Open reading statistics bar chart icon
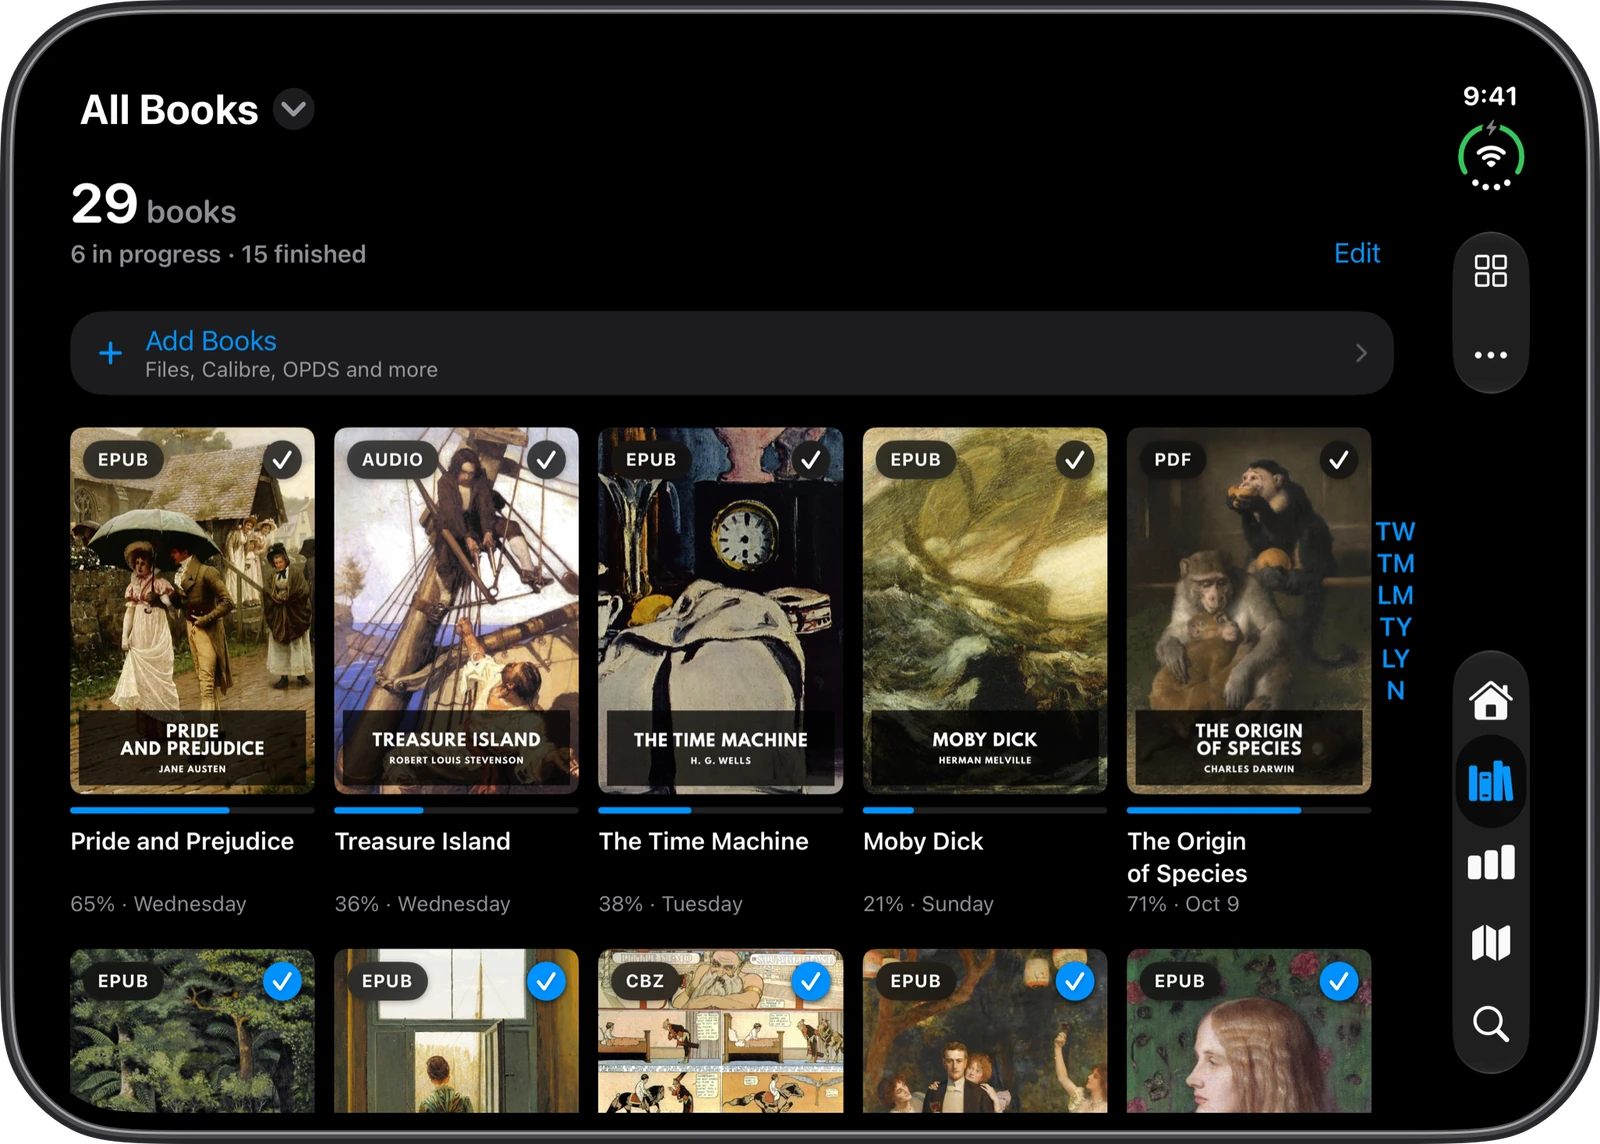This screenshot has height=1144, width=1600. 1490,862
